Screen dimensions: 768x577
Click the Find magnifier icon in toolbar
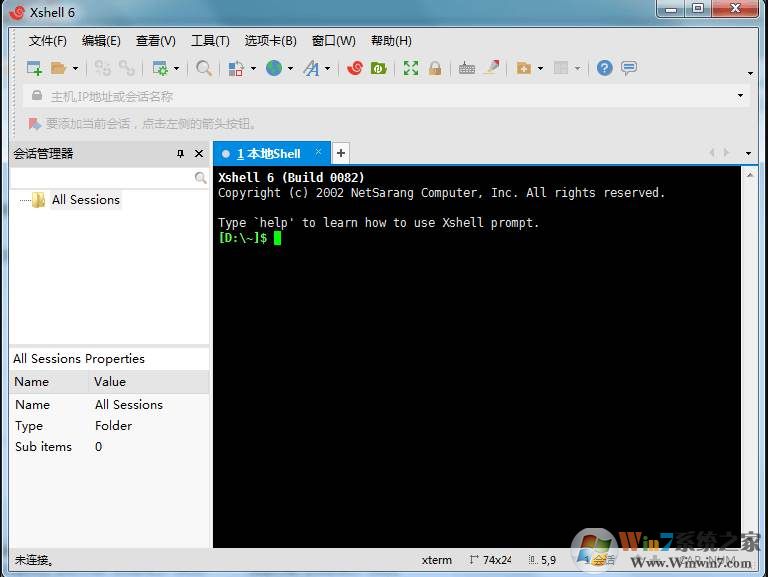[x=204, y=68]
